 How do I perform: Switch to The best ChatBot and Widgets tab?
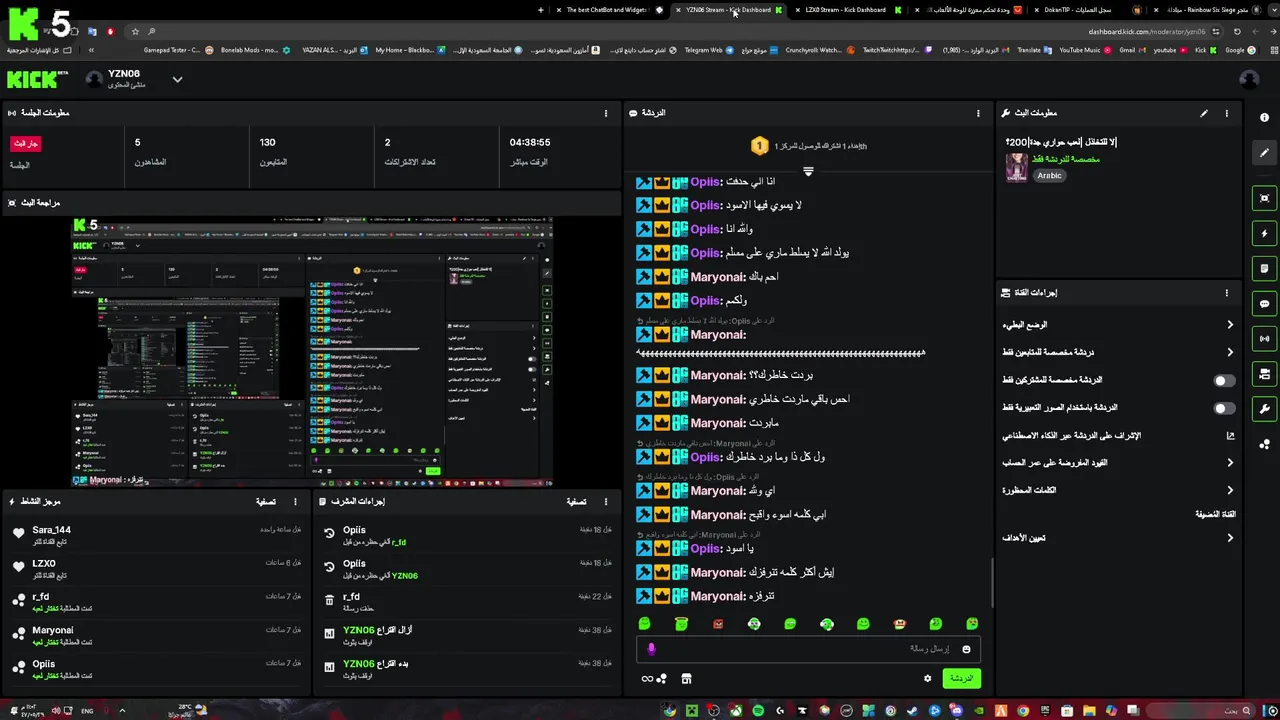point(606,10)
